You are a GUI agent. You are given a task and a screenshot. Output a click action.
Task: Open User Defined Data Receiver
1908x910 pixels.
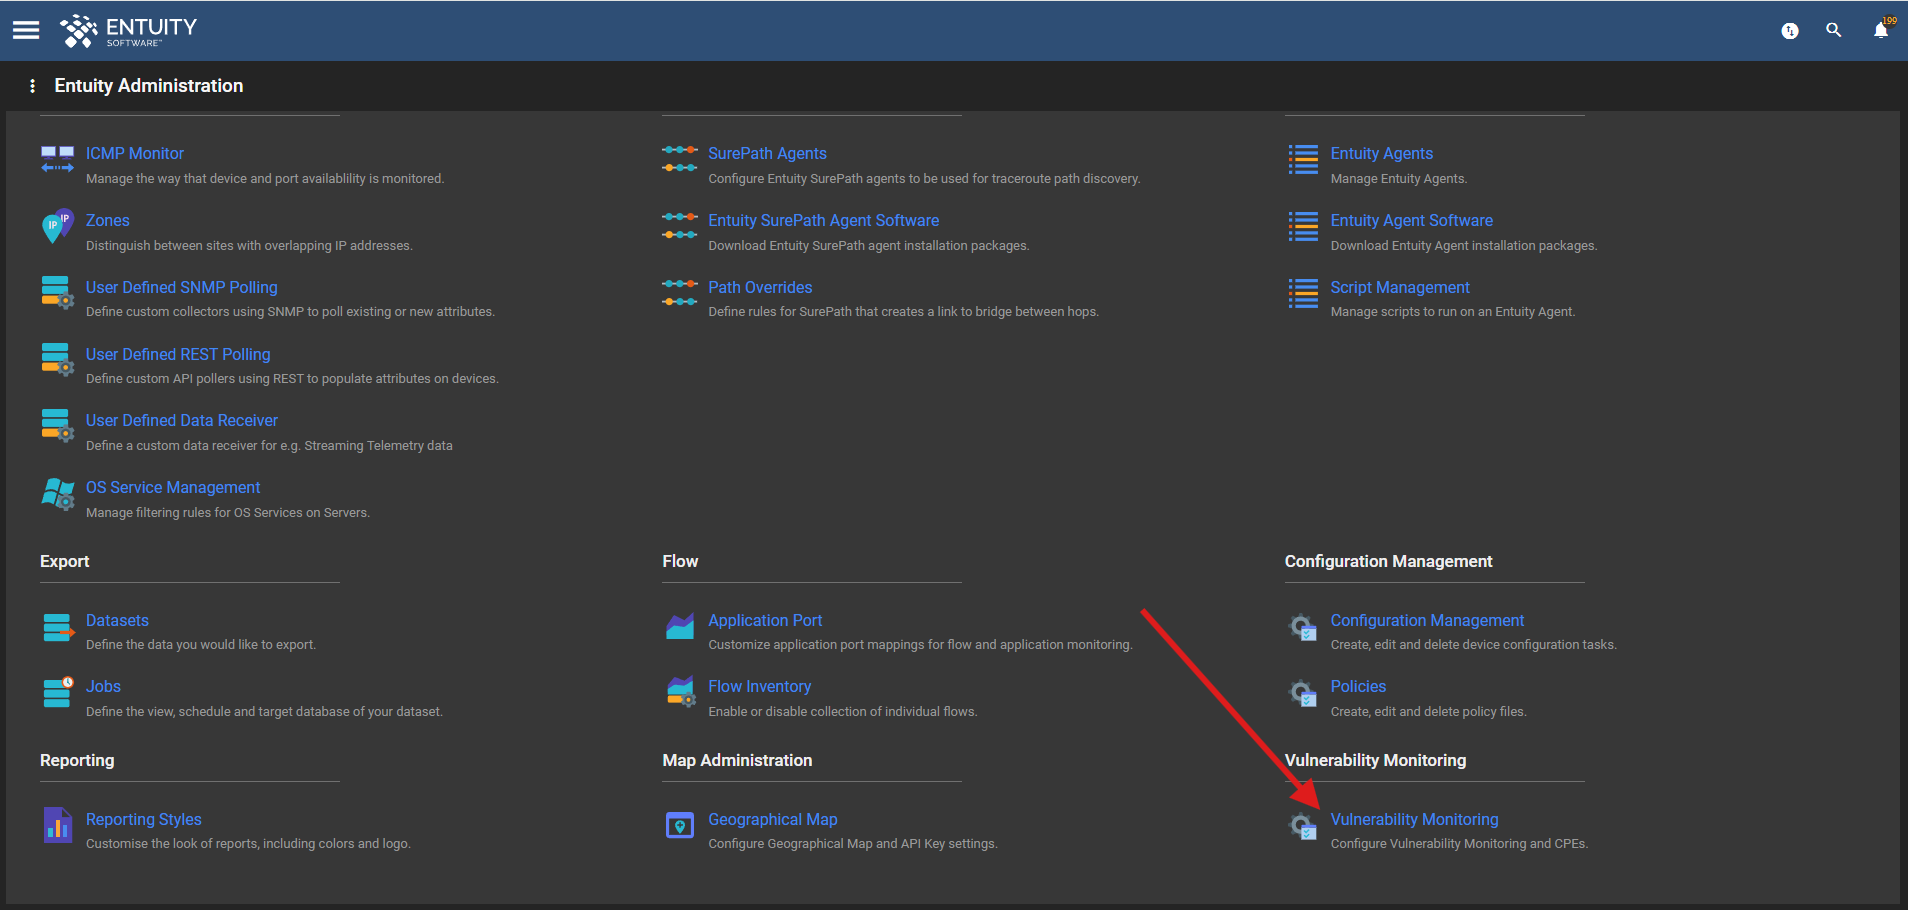[x=182, y=420]
